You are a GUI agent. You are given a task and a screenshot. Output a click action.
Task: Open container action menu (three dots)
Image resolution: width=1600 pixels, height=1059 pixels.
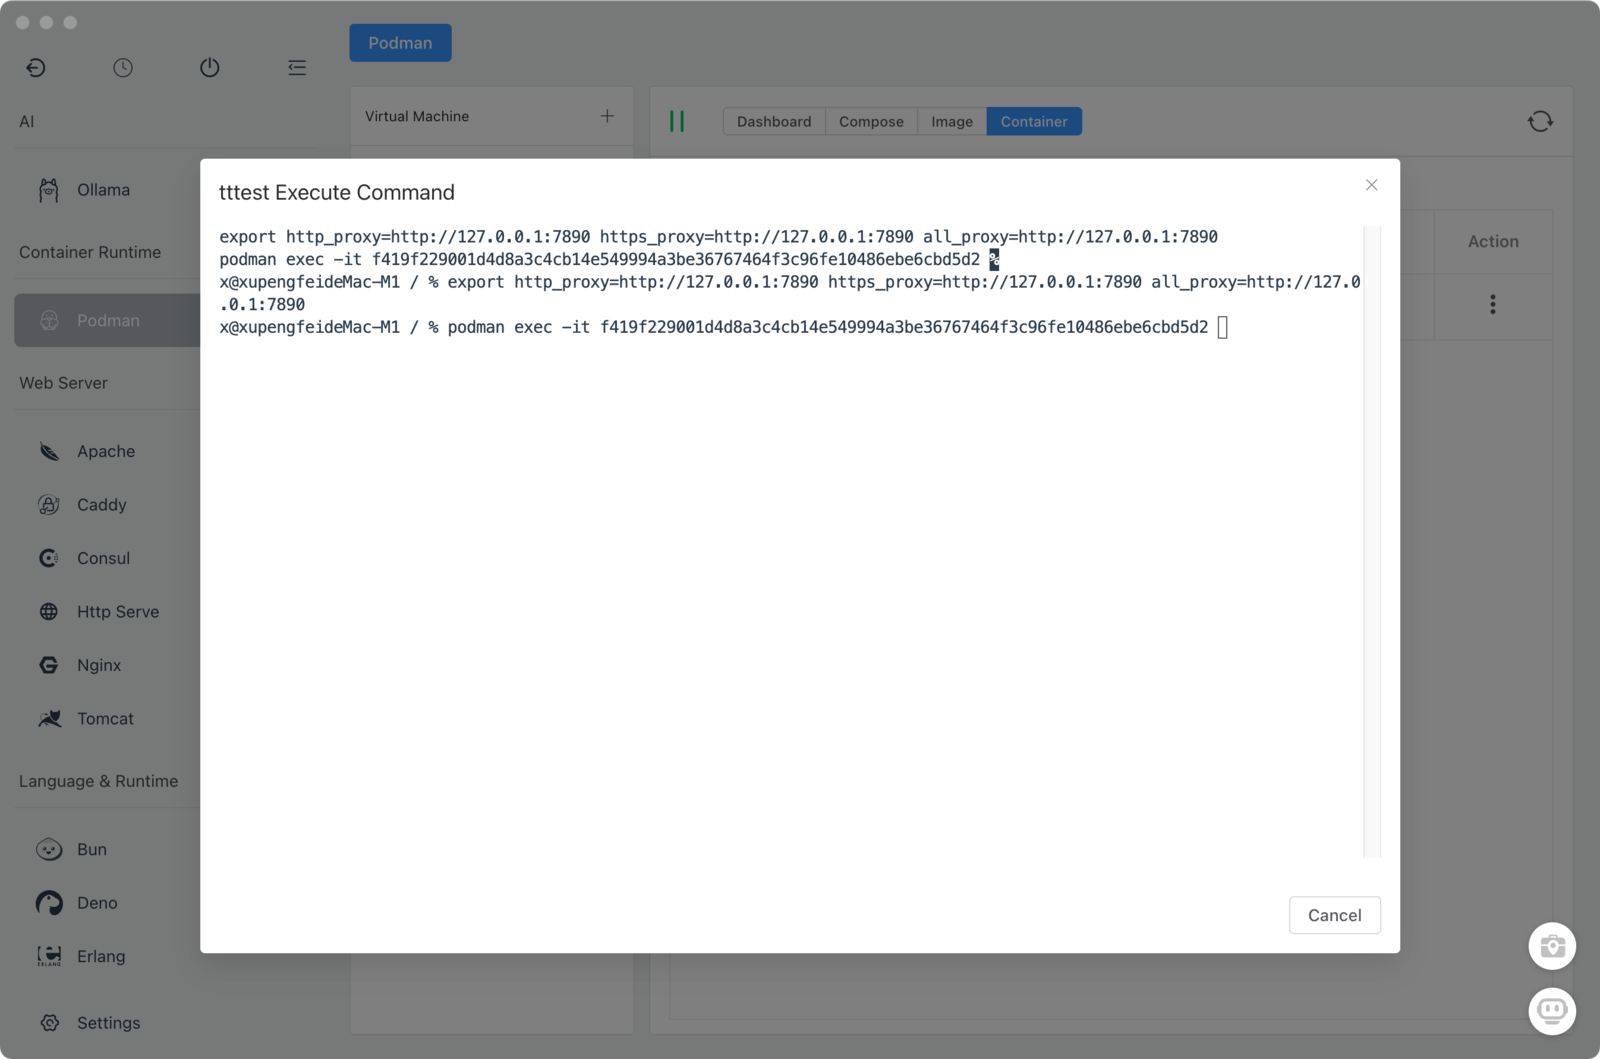[1492, 305]
